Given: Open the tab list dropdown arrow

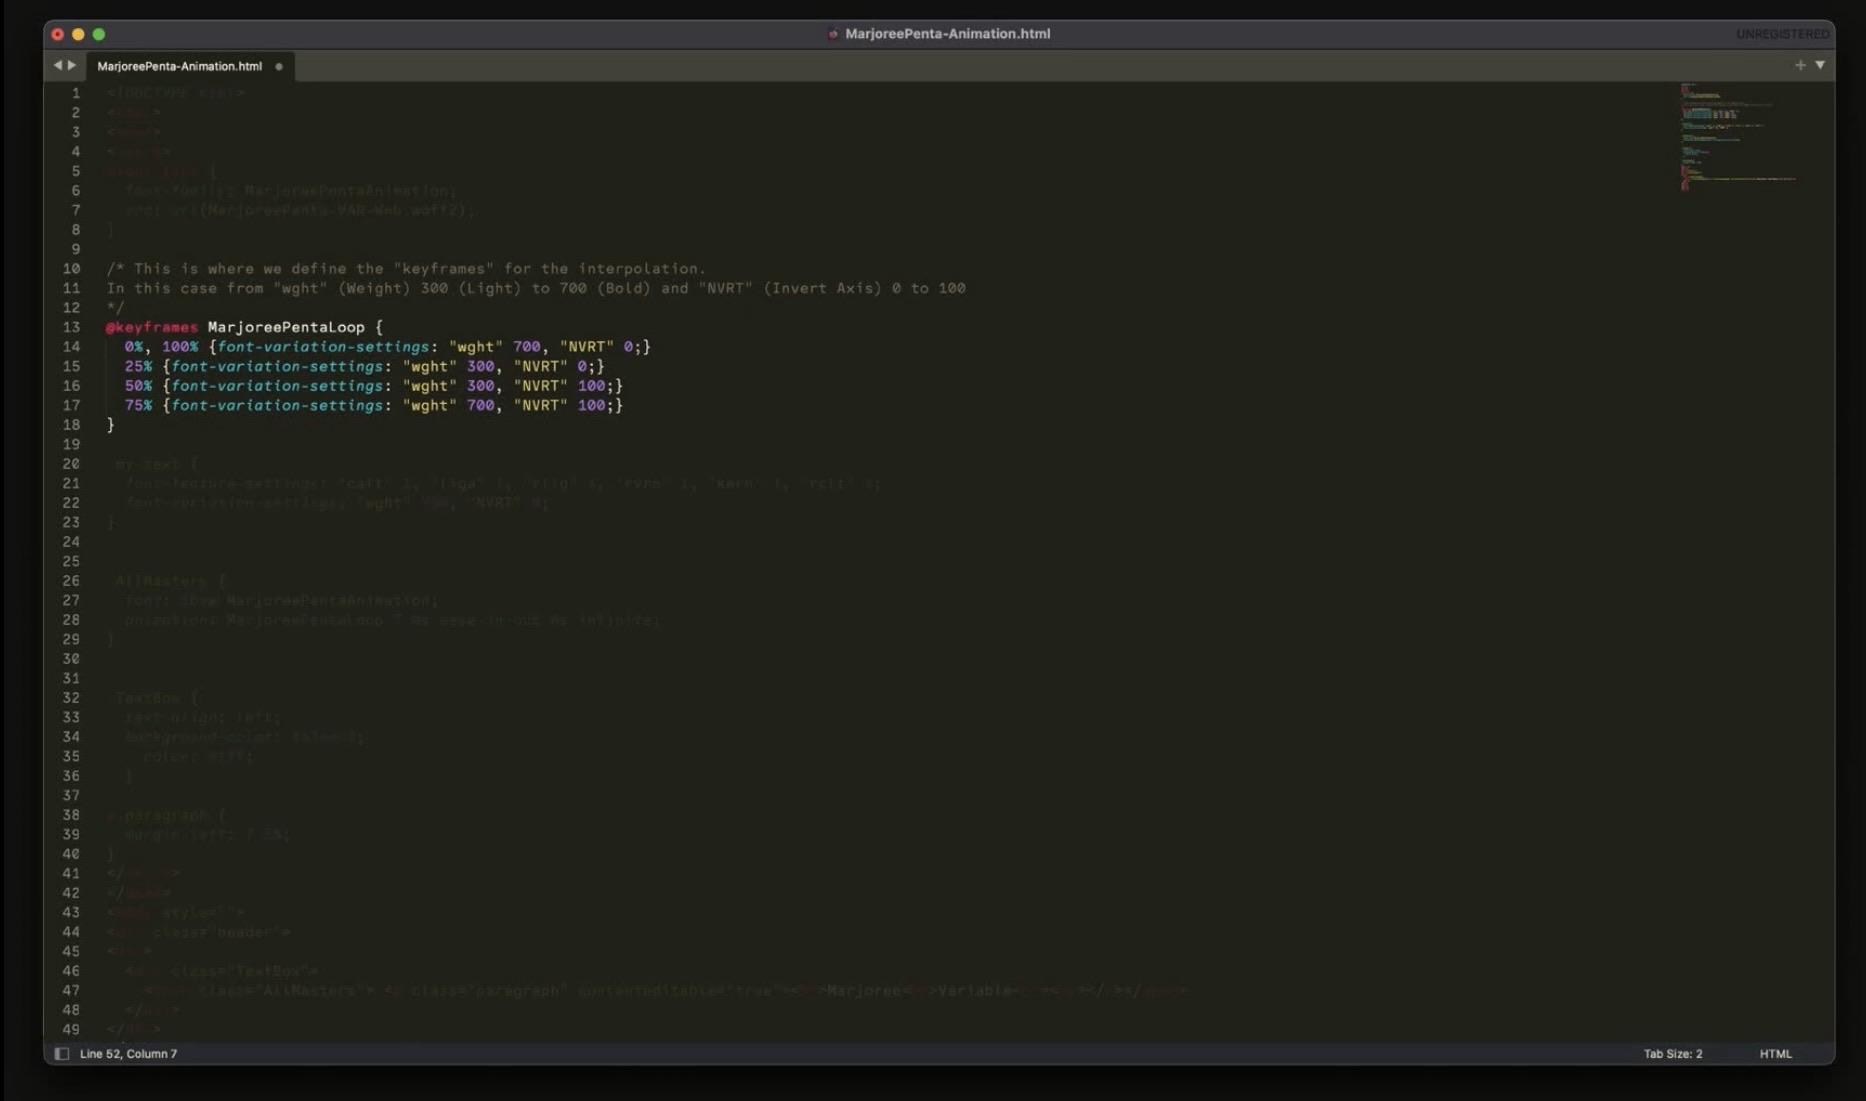Looking at the screenshot, I should tap(1820, 65).
